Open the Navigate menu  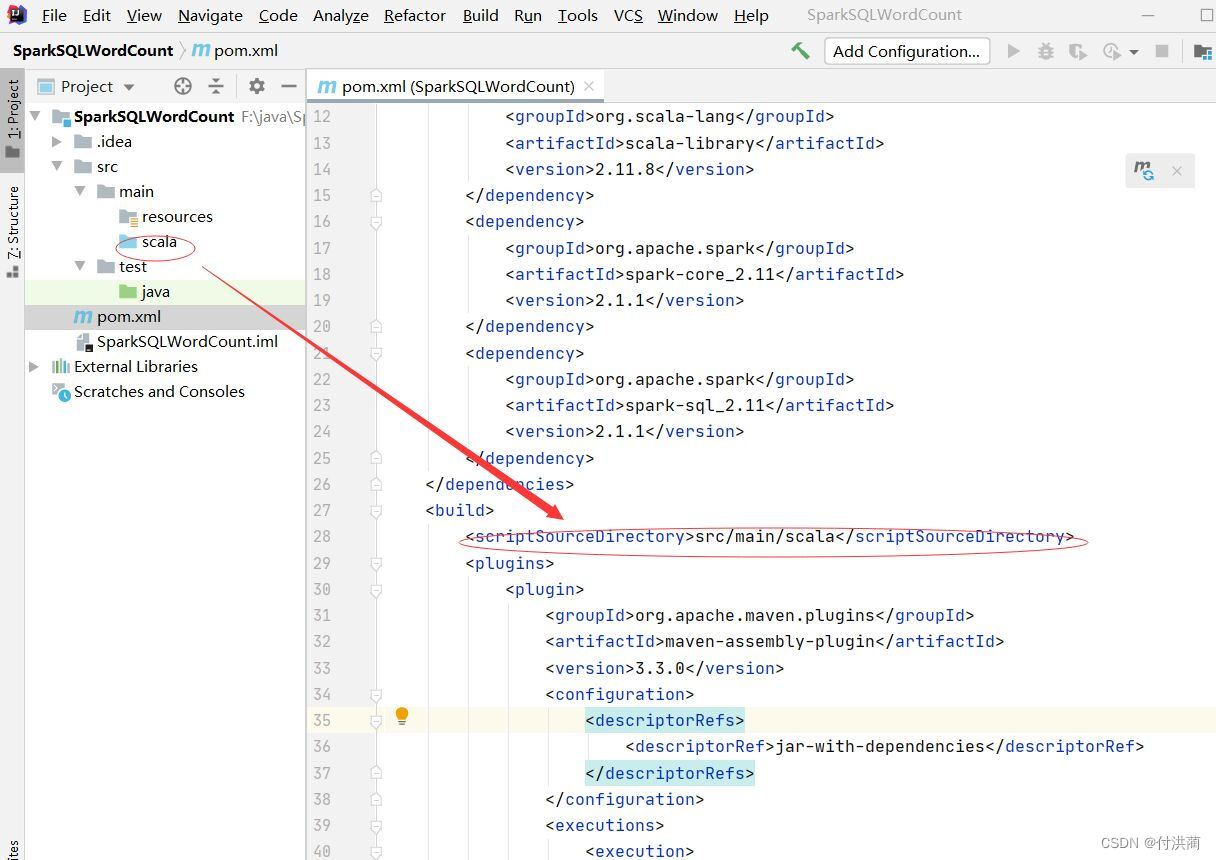[210, 15]
